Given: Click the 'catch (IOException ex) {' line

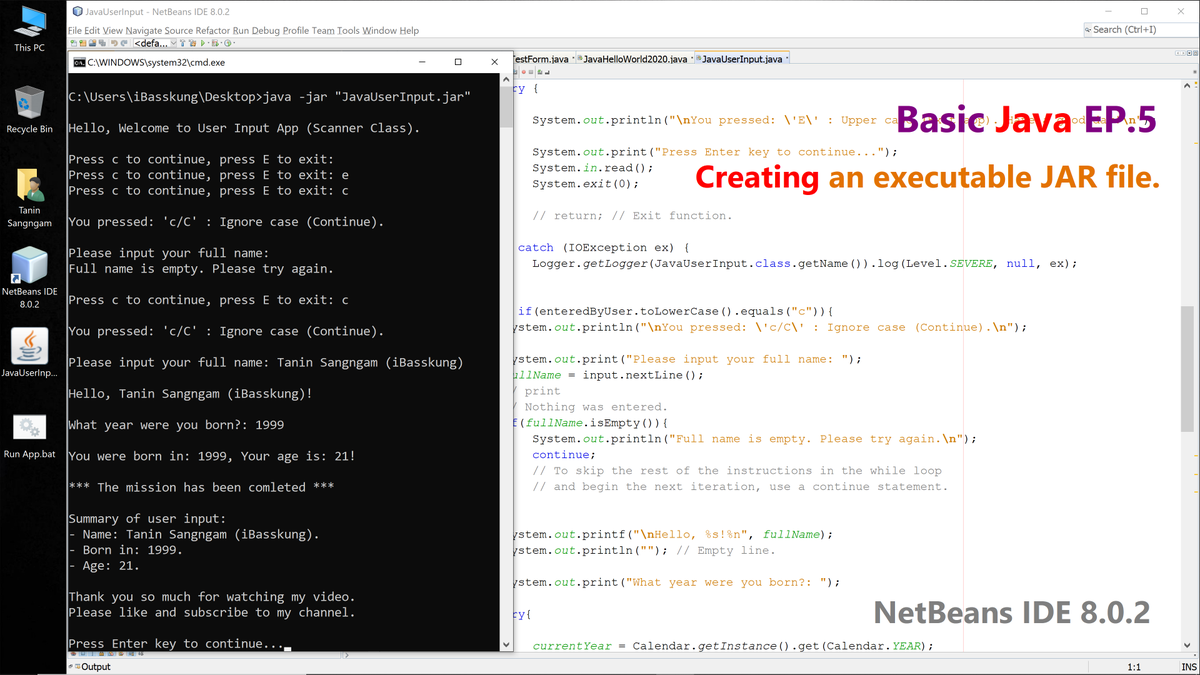Looking at the screenshot, I should (602, 248).
